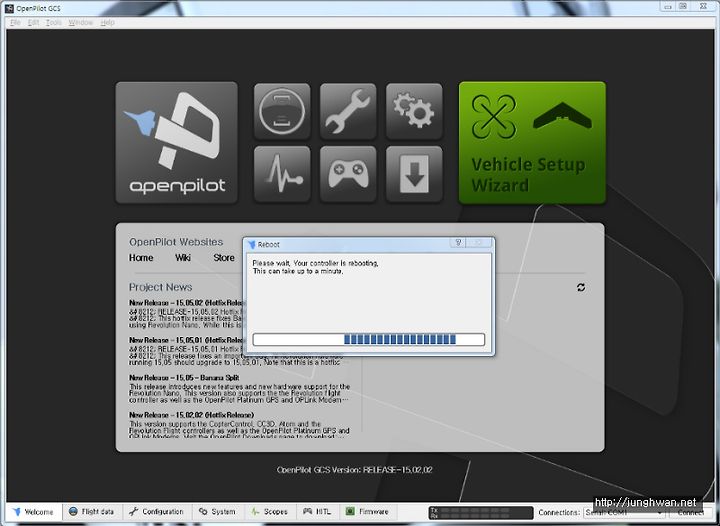The height and width of the screenshot is (526, 720).
Task: Click the Reboot dialog progress bar
Action: point(369,339)
